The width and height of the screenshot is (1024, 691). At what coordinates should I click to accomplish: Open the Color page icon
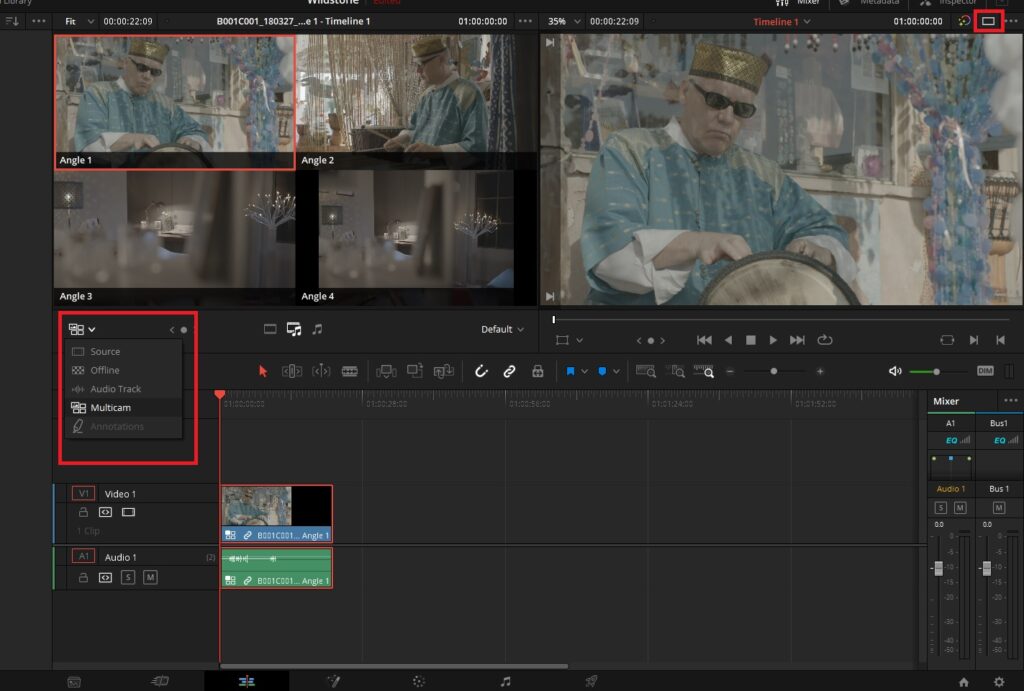pos(419,681)
